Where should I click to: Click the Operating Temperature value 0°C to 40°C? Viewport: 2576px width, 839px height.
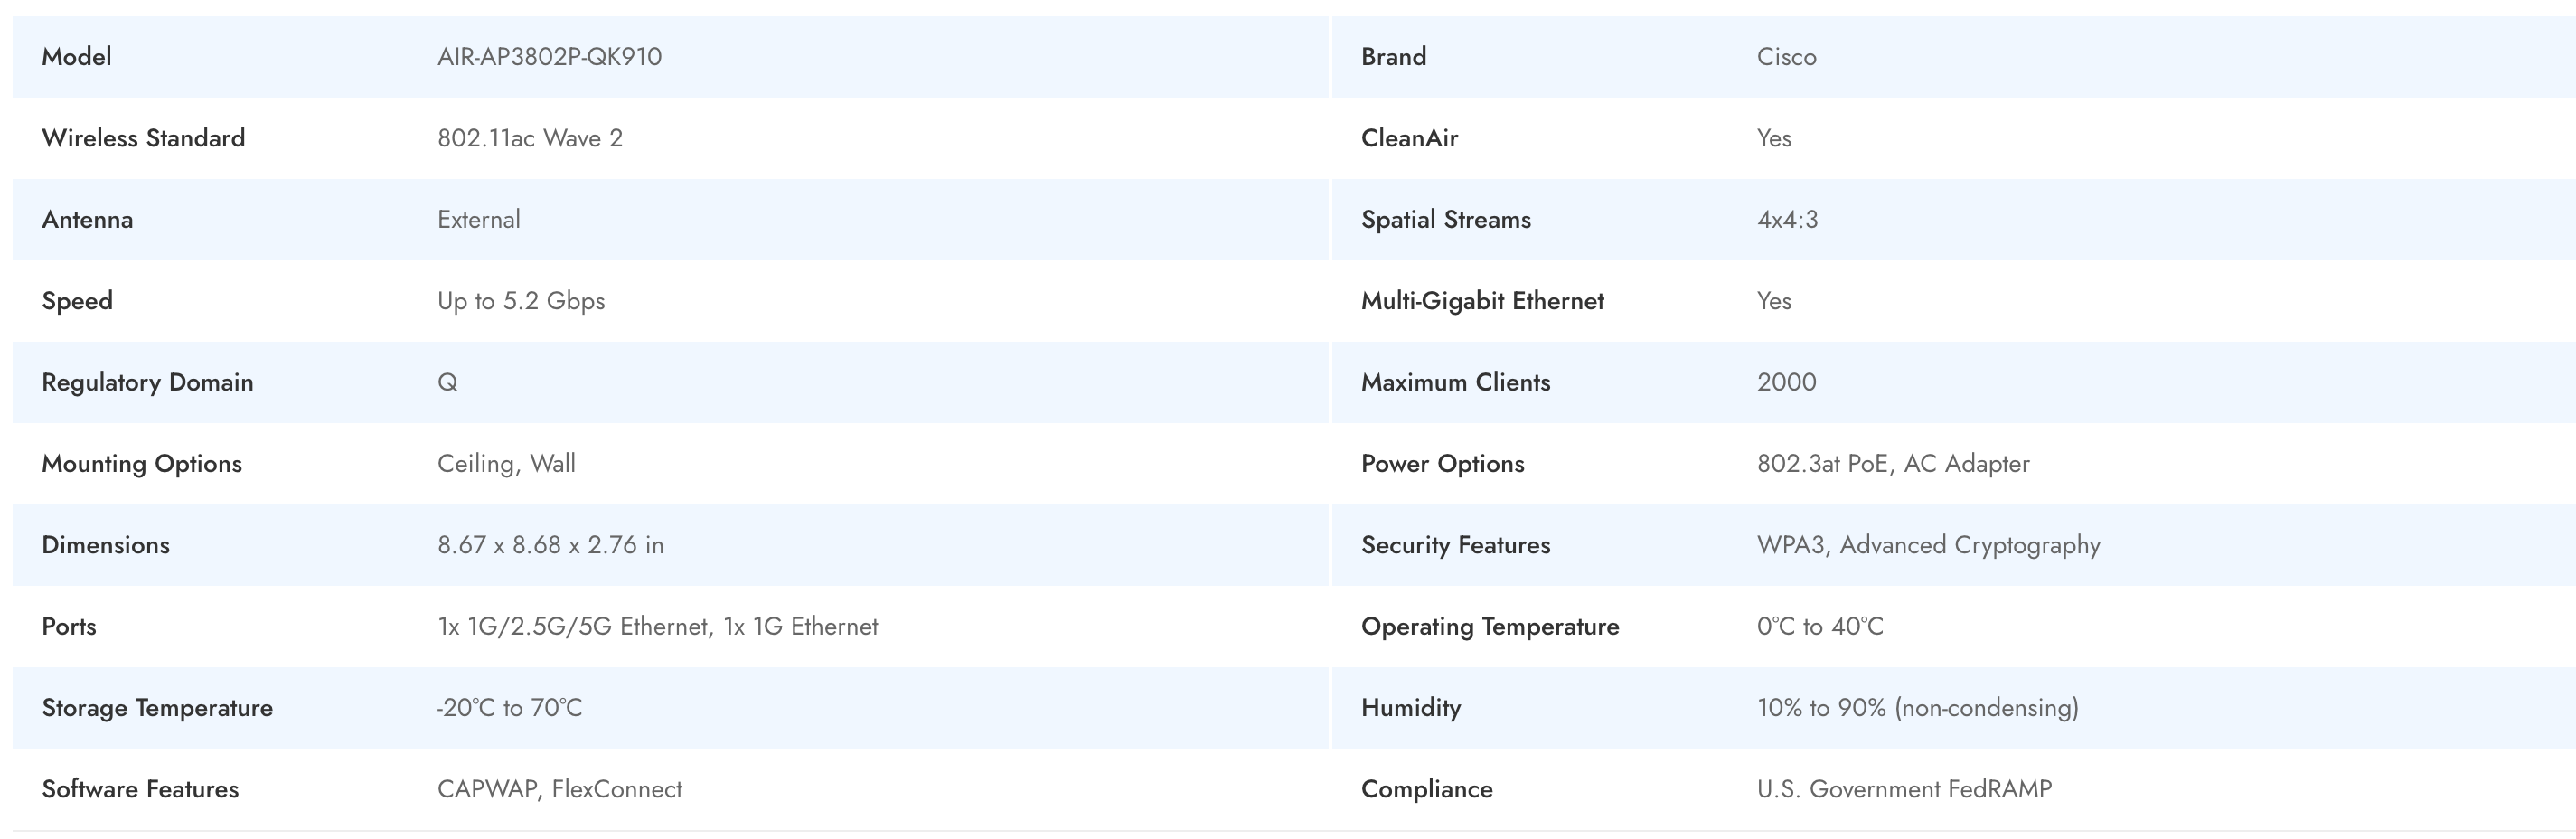click(1820, 627)
